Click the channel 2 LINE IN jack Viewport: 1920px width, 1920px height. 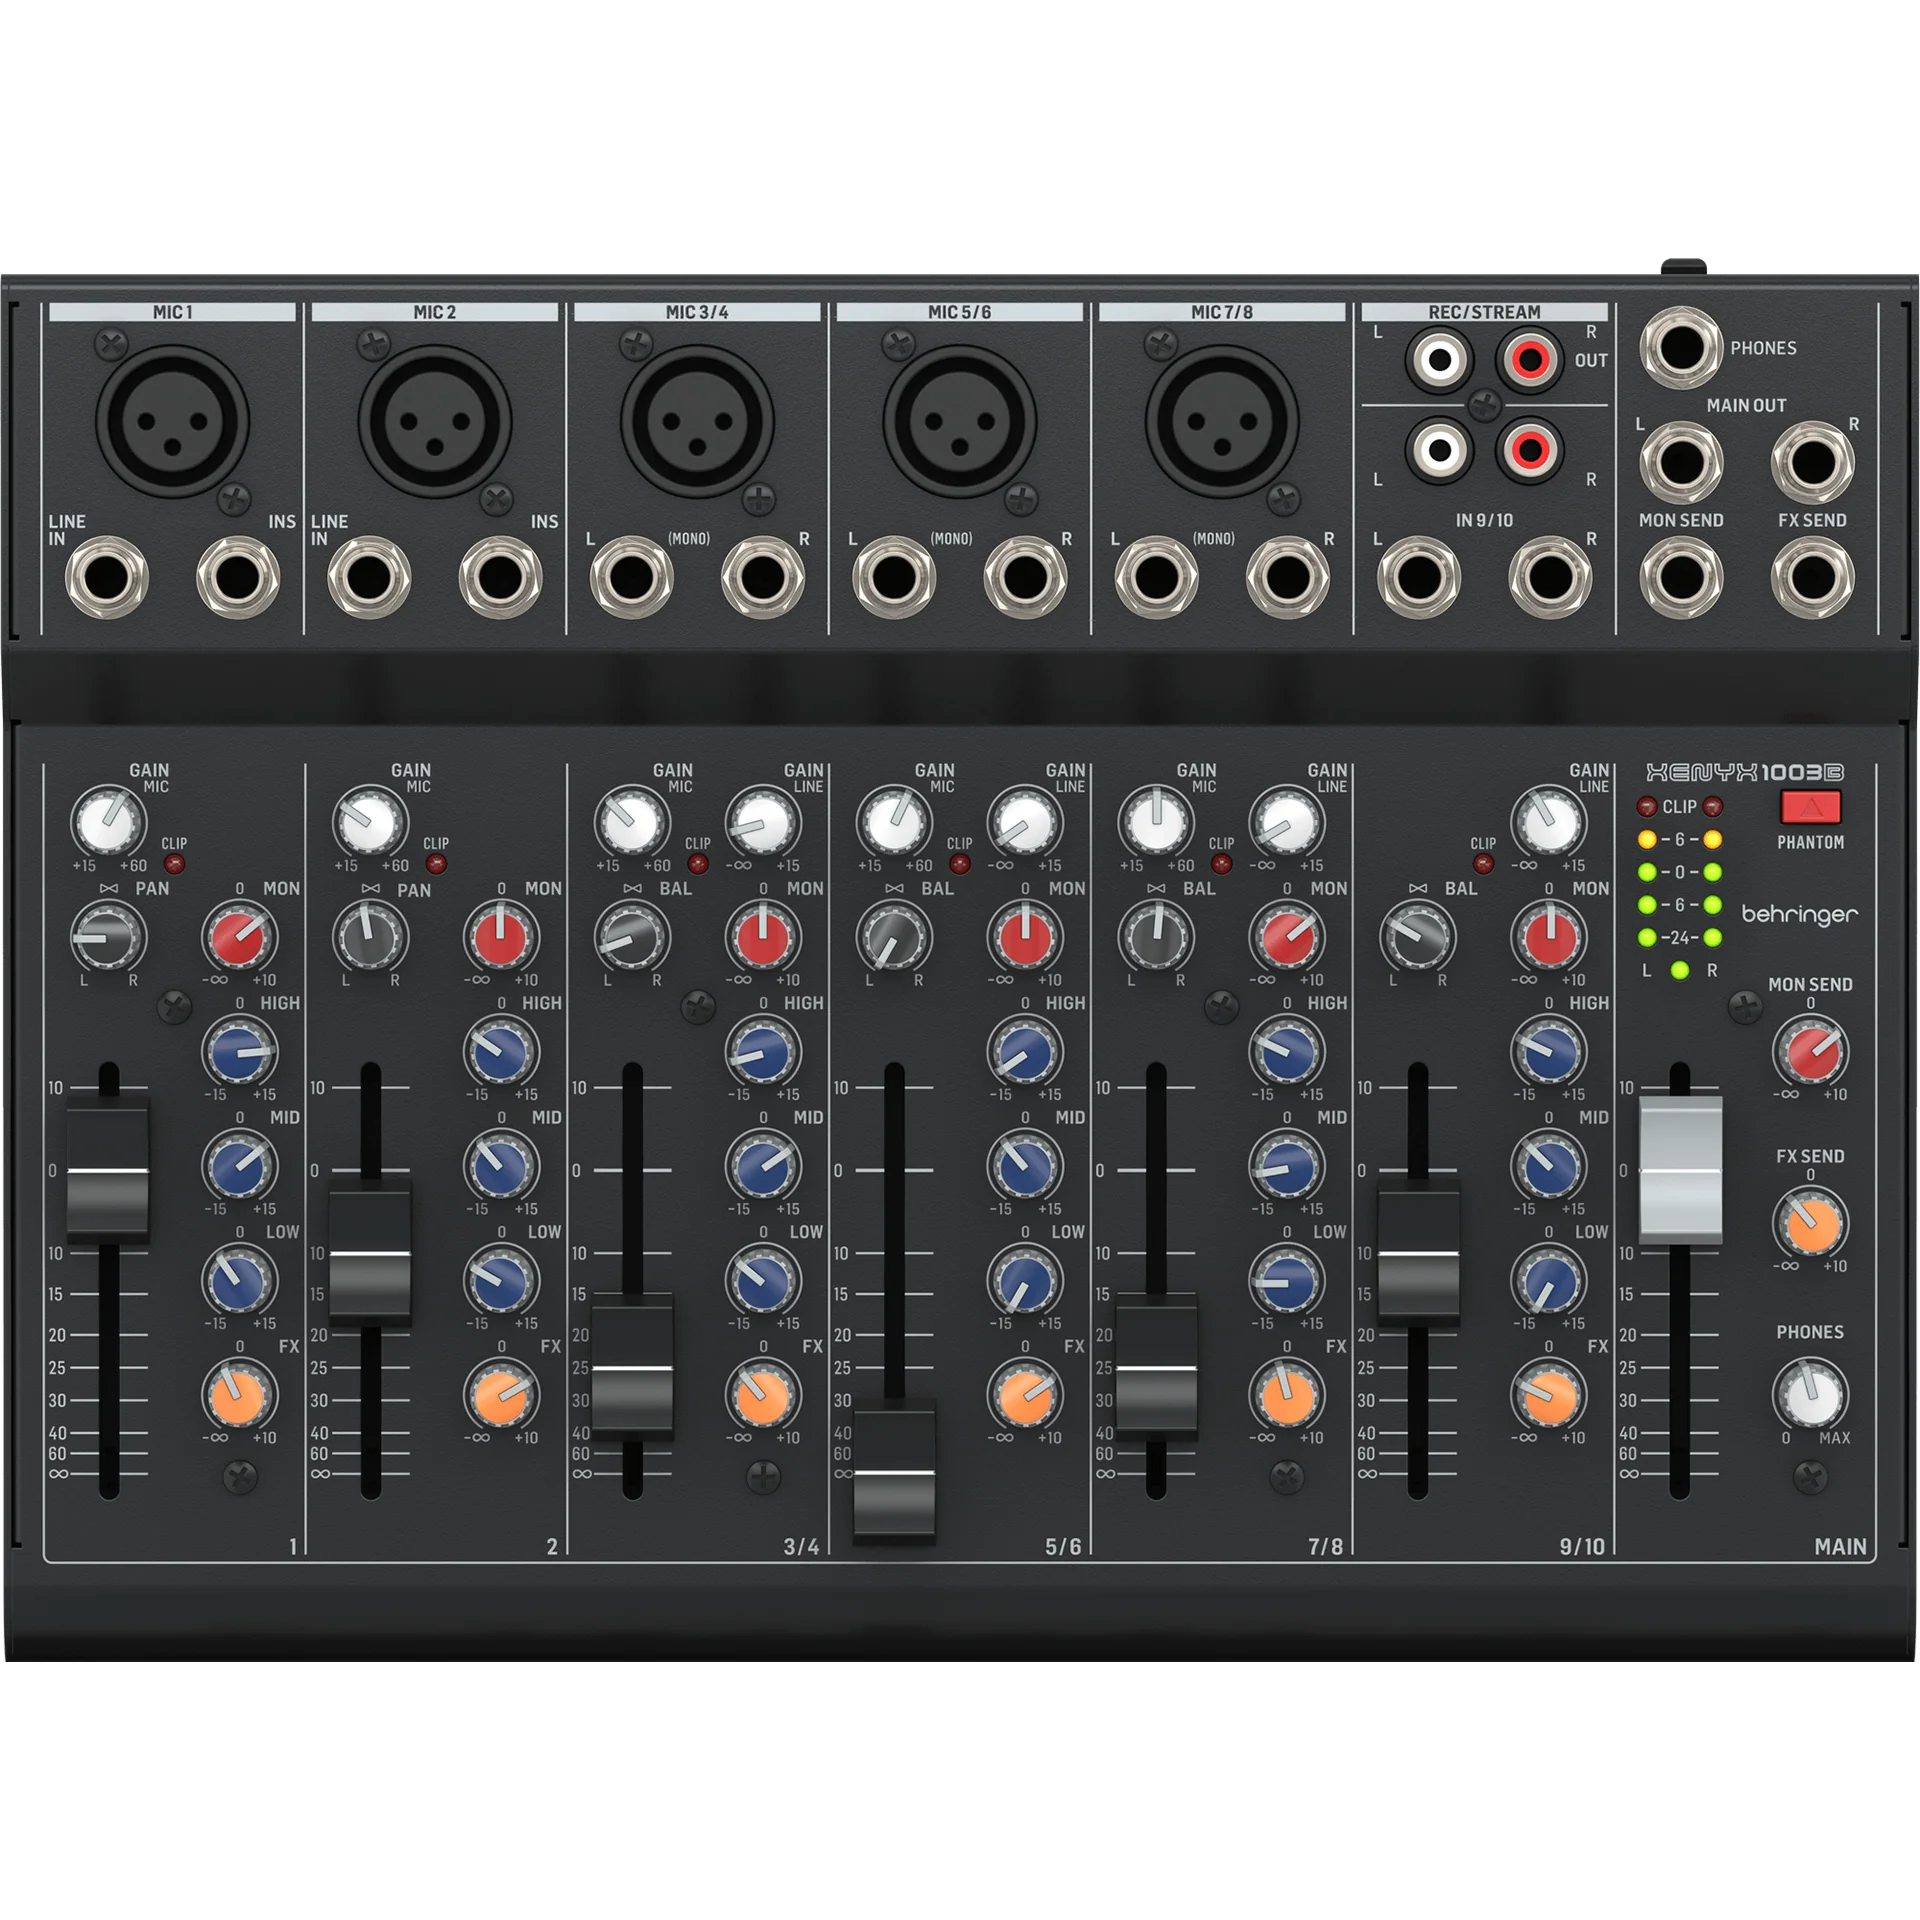[x=369, y=577]
